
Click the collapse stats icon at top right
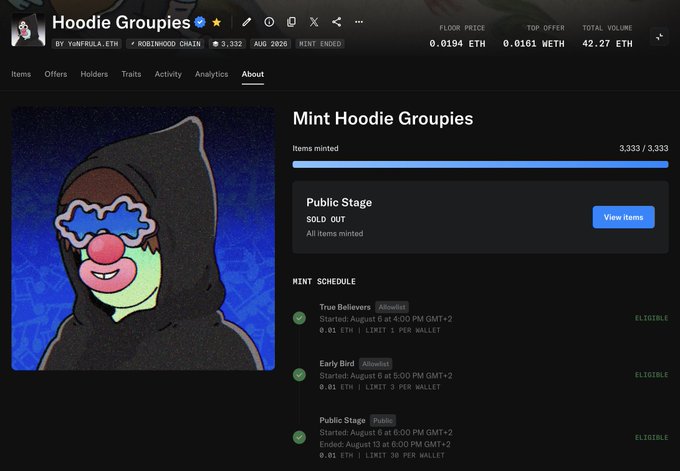(659, 37)
